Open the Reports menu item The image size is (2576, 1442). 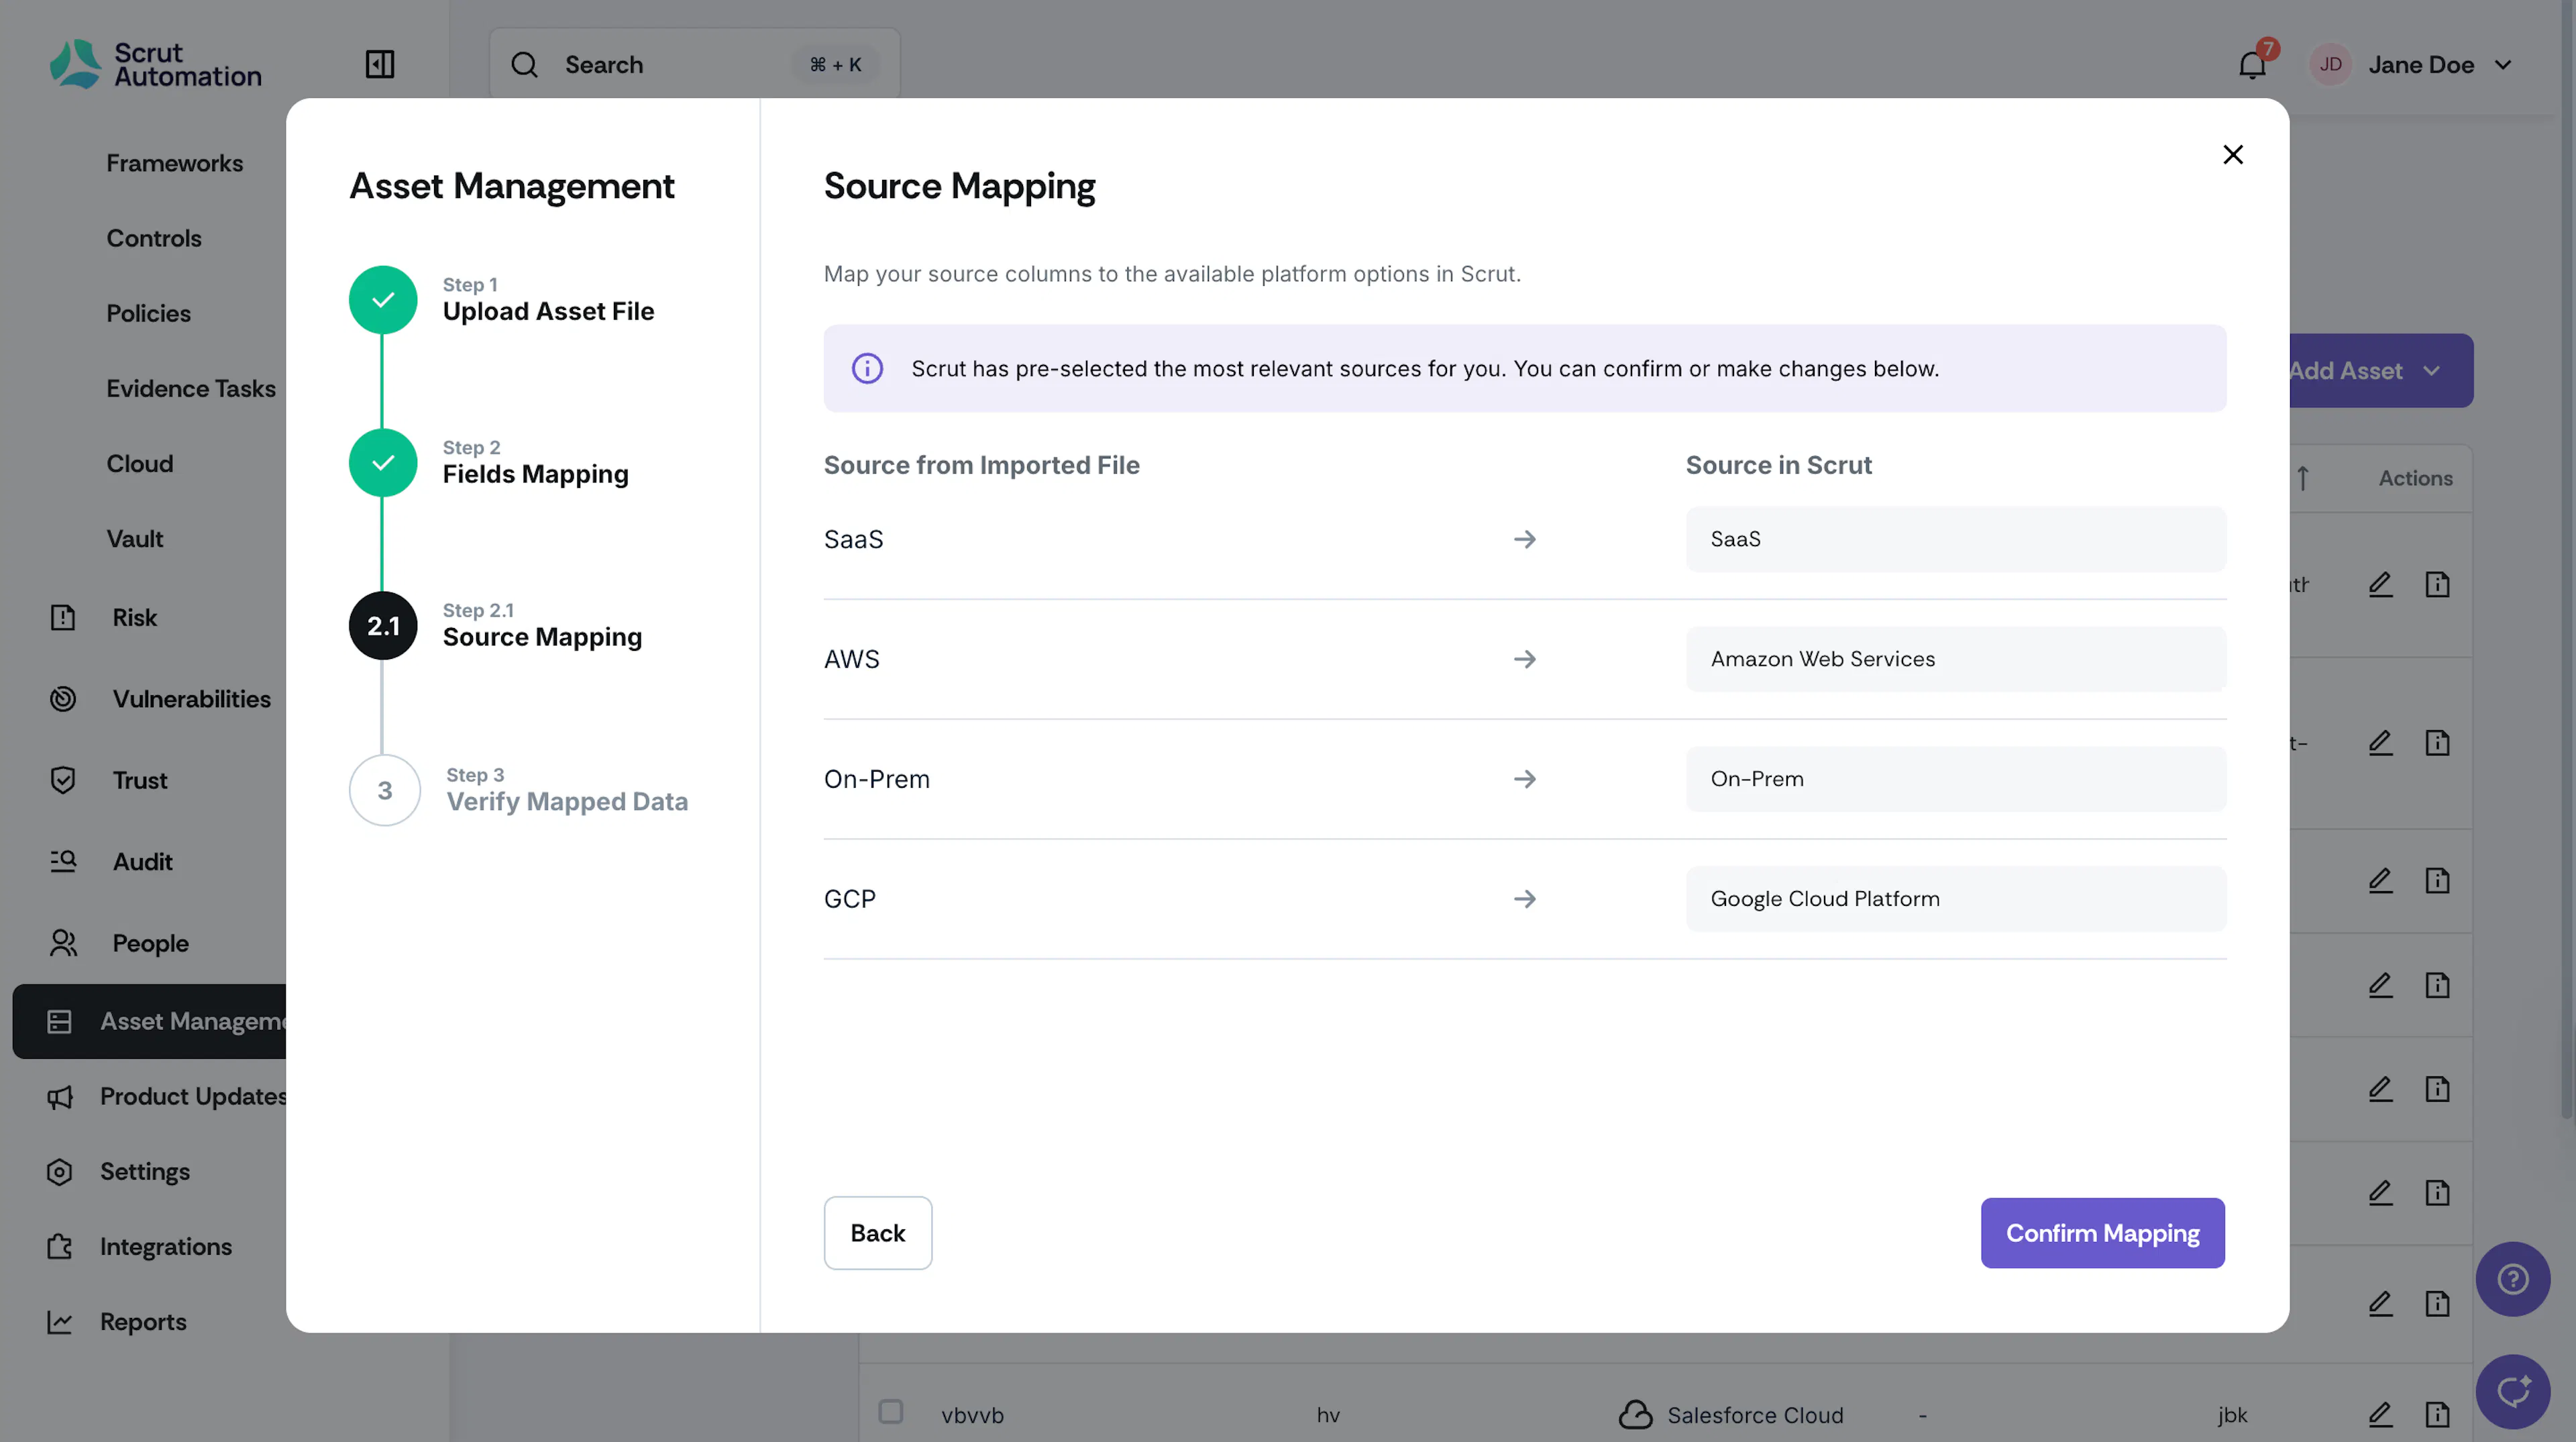coord(143,1322)
